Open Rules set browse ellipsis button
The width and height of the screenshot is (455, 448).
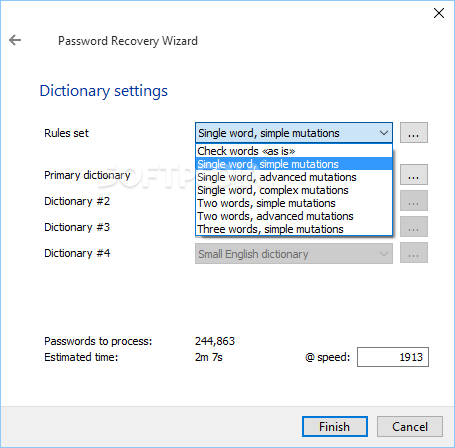pyautogui.click(x=414, y=133)
